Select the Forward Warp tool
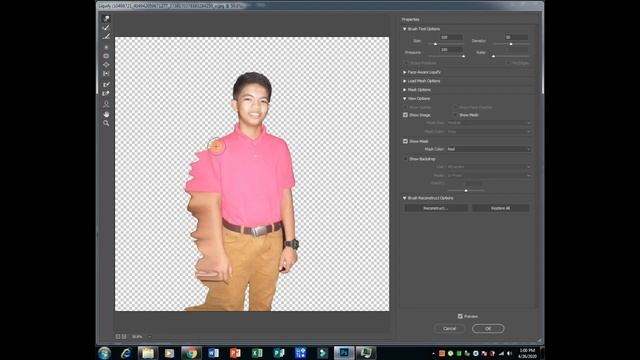Image resolution: width=640 pixels, height=360 pixels. [106, 19]
